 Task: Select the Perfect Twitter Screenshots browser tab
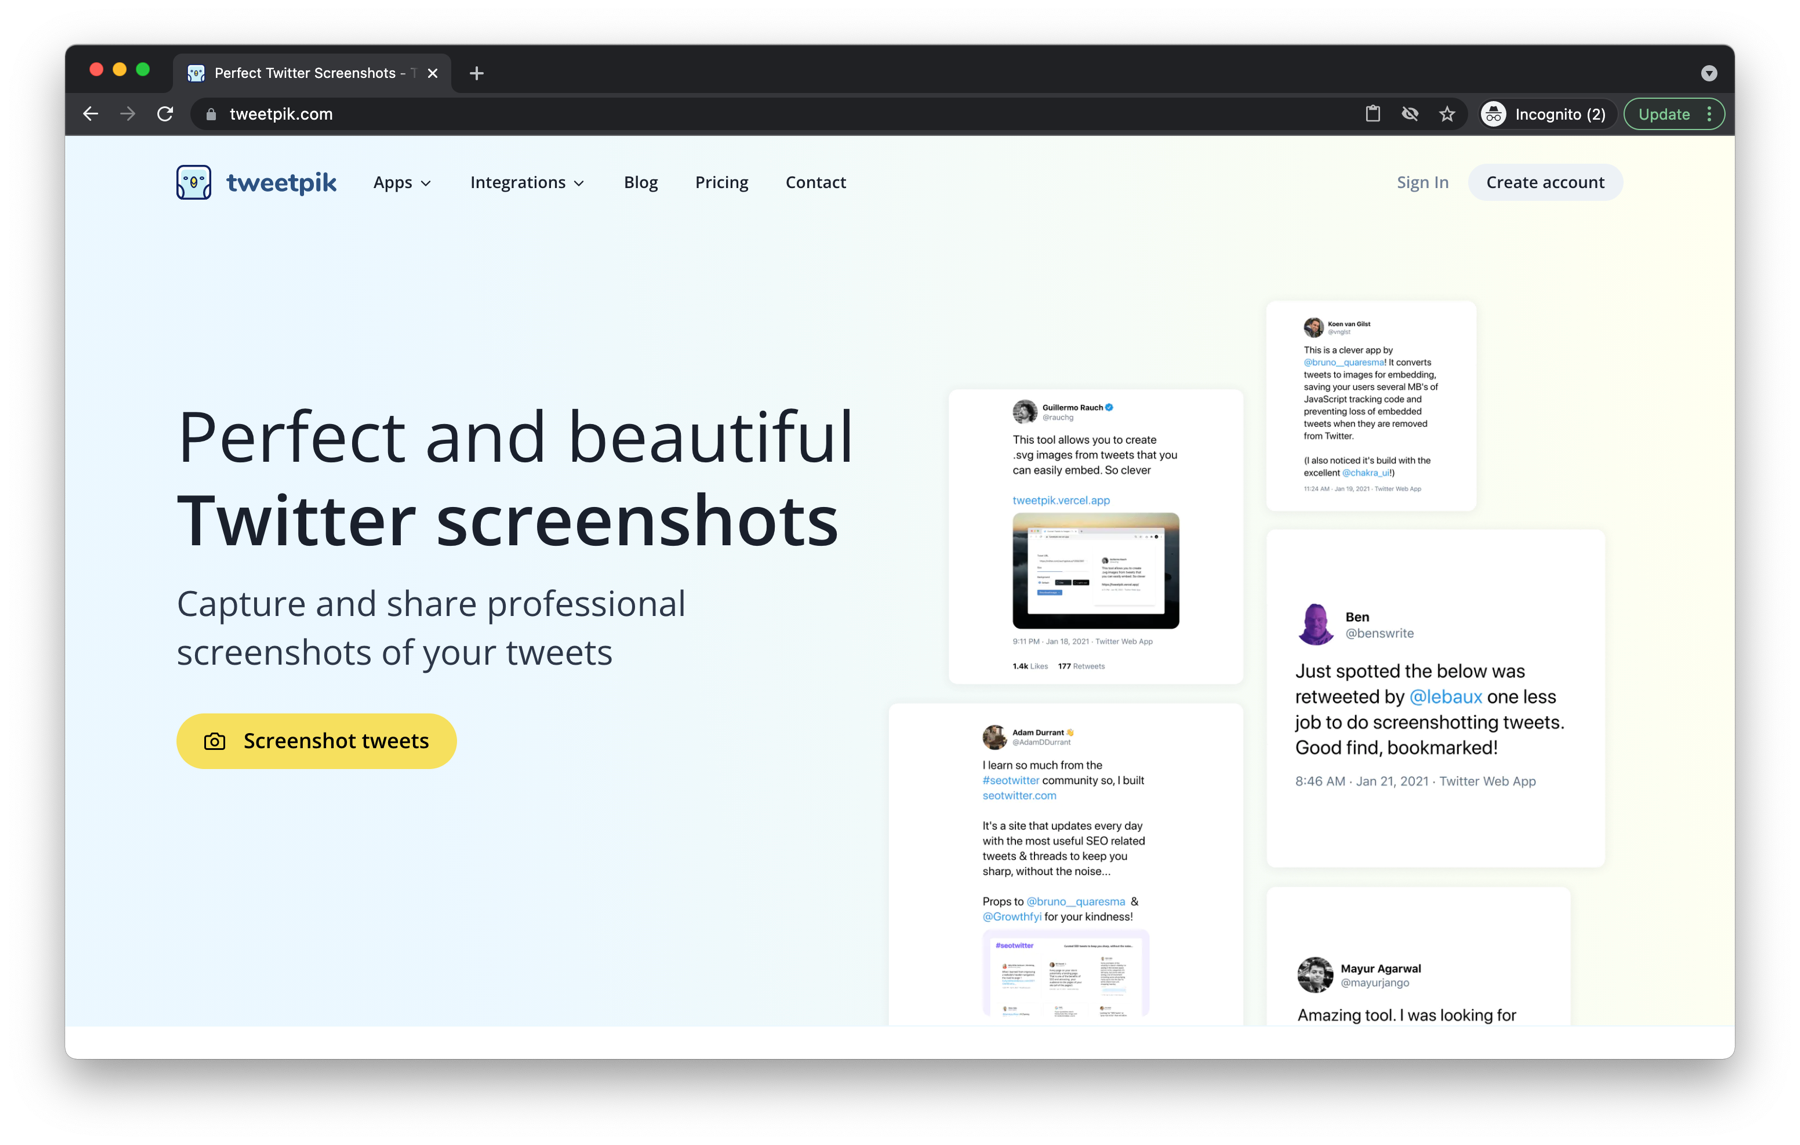tap(312, 73)
